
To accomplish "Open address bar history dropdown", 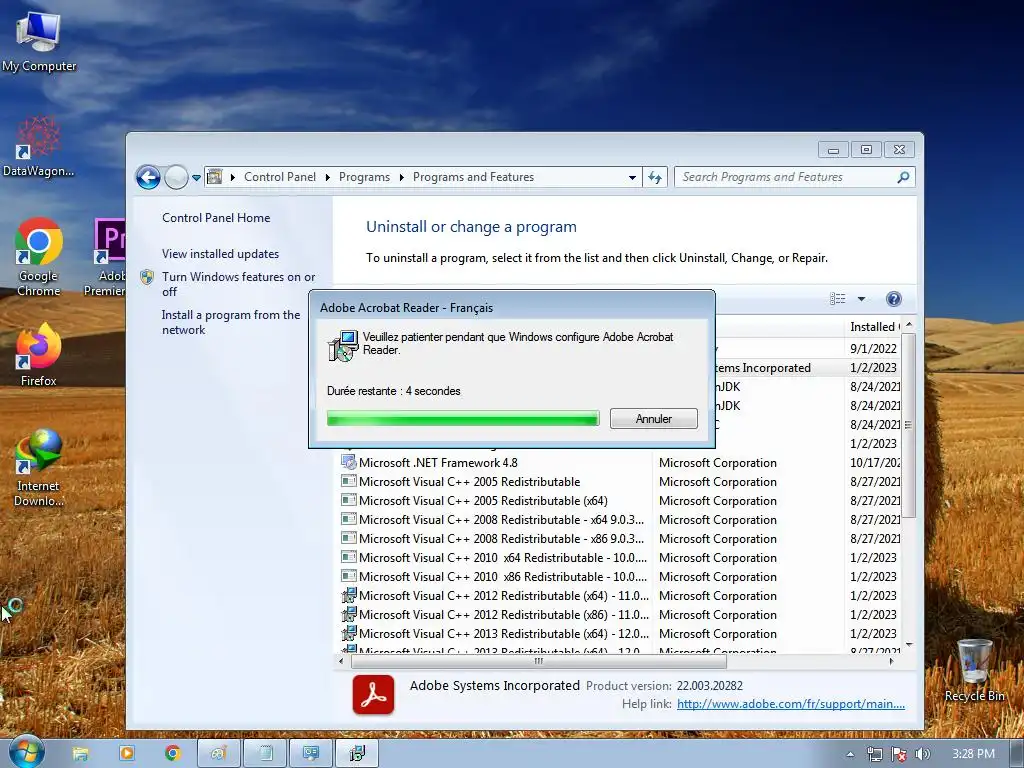I will (x=632, y=177).
